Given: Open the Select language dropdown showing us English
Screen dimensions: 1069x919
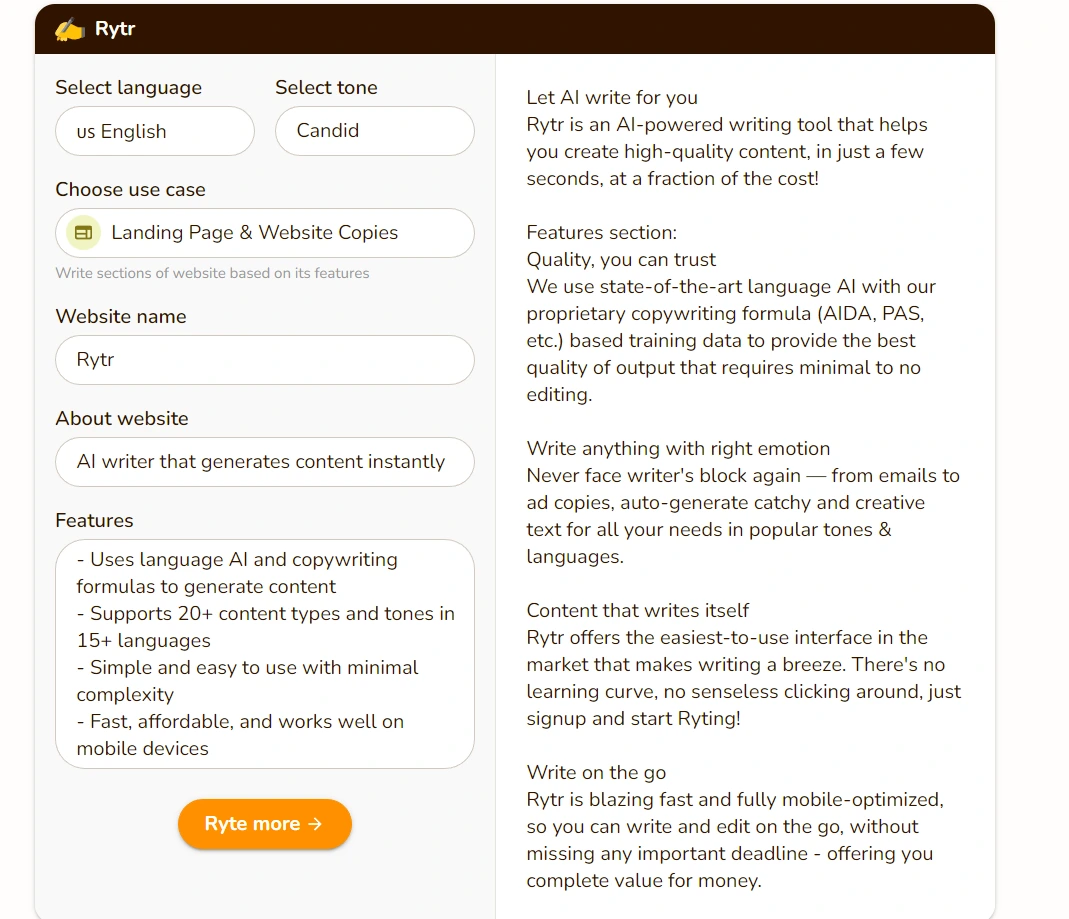Looking at the screenshot, I should [x=155, y=131].
